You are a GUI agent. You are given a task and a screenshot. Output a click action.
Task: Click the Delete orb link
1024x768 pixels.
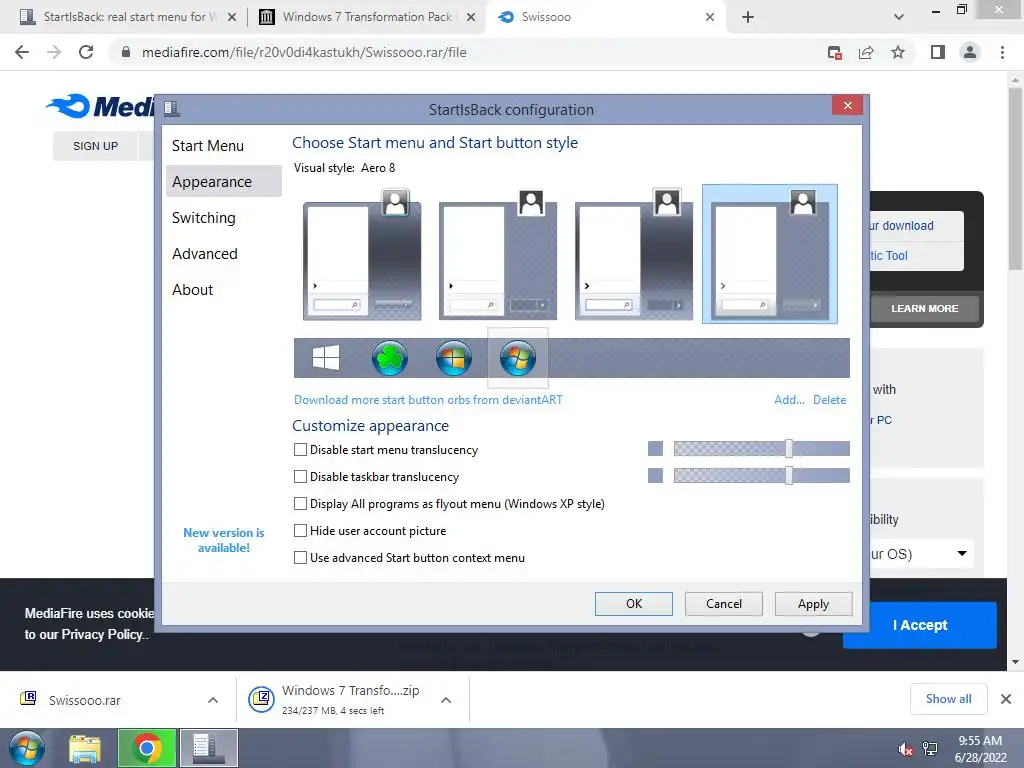[829, 400]
